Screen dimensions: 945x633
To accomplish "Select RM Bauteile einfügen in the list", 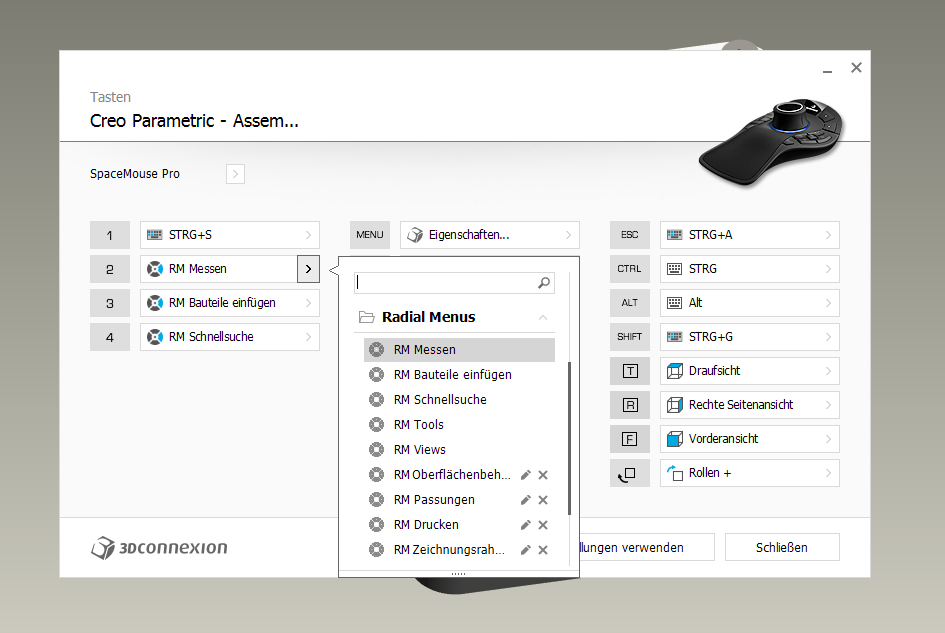I will tap(459, 375).
